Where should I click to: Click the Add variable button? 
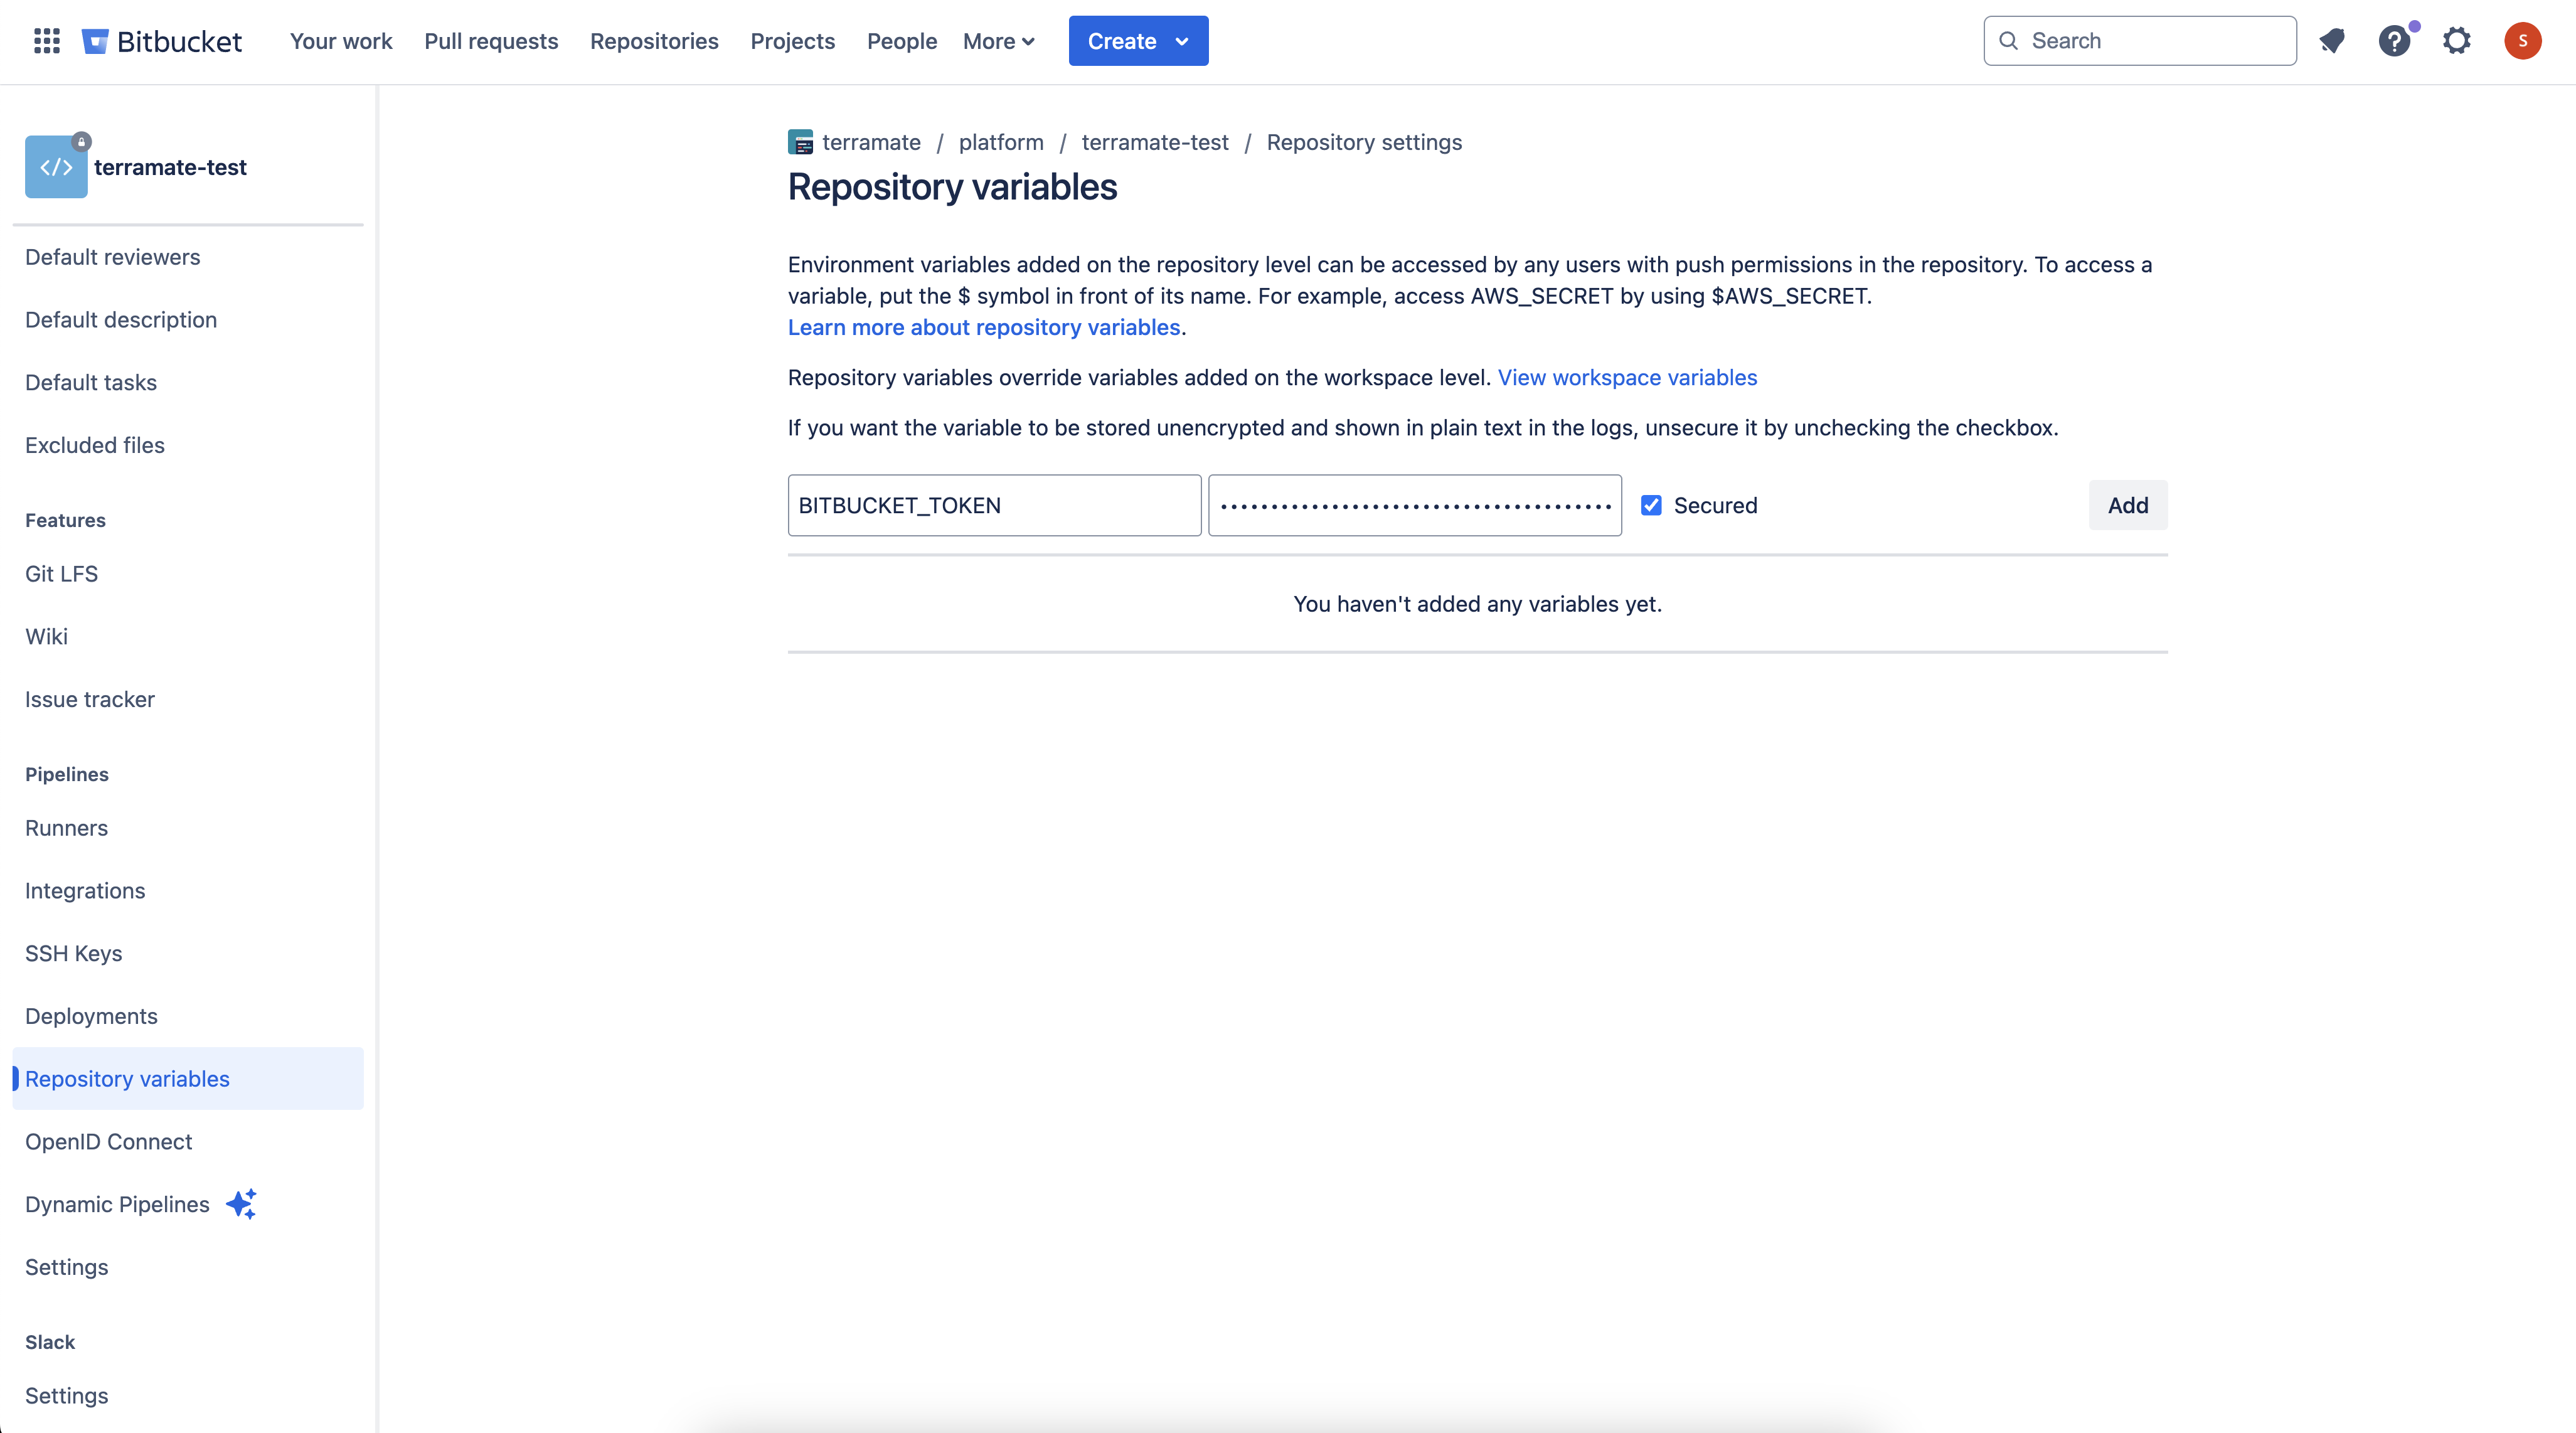pyautogui.click(x=2127, y=505)
